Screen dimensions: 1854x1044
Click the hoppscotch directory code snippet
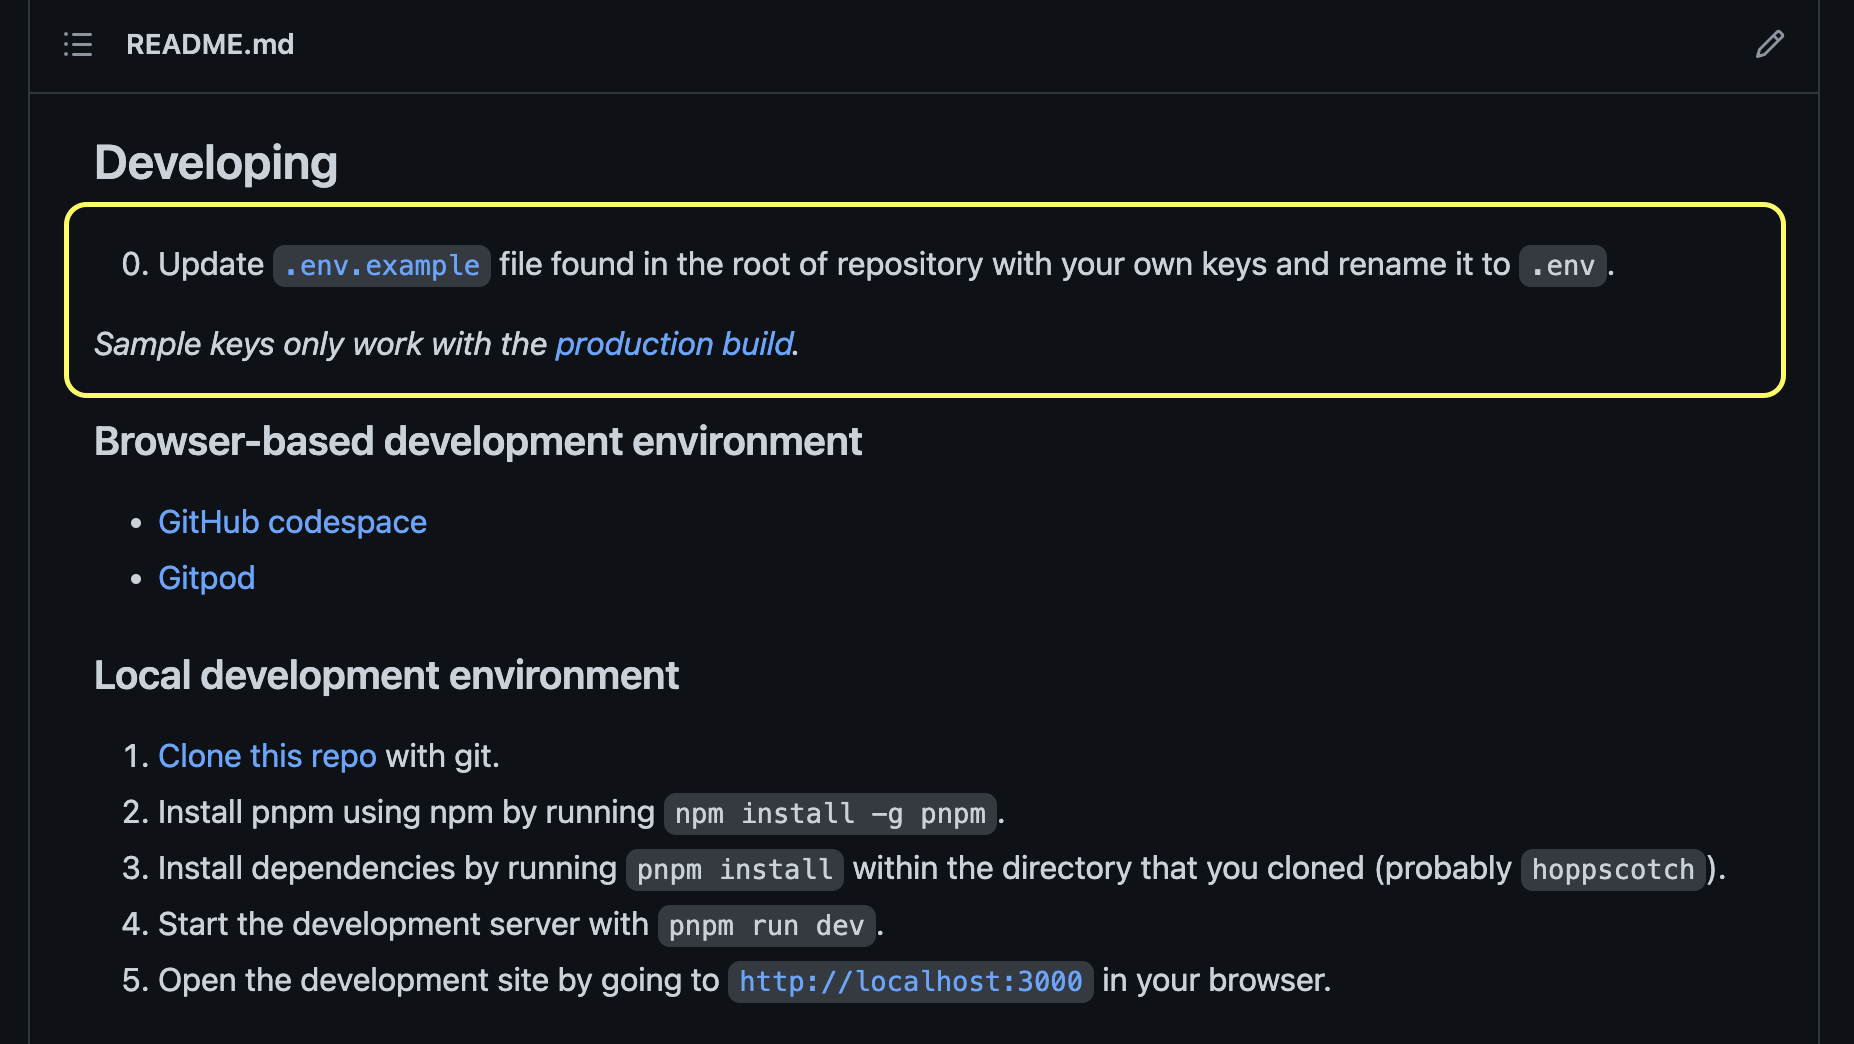click(1613, 870)
